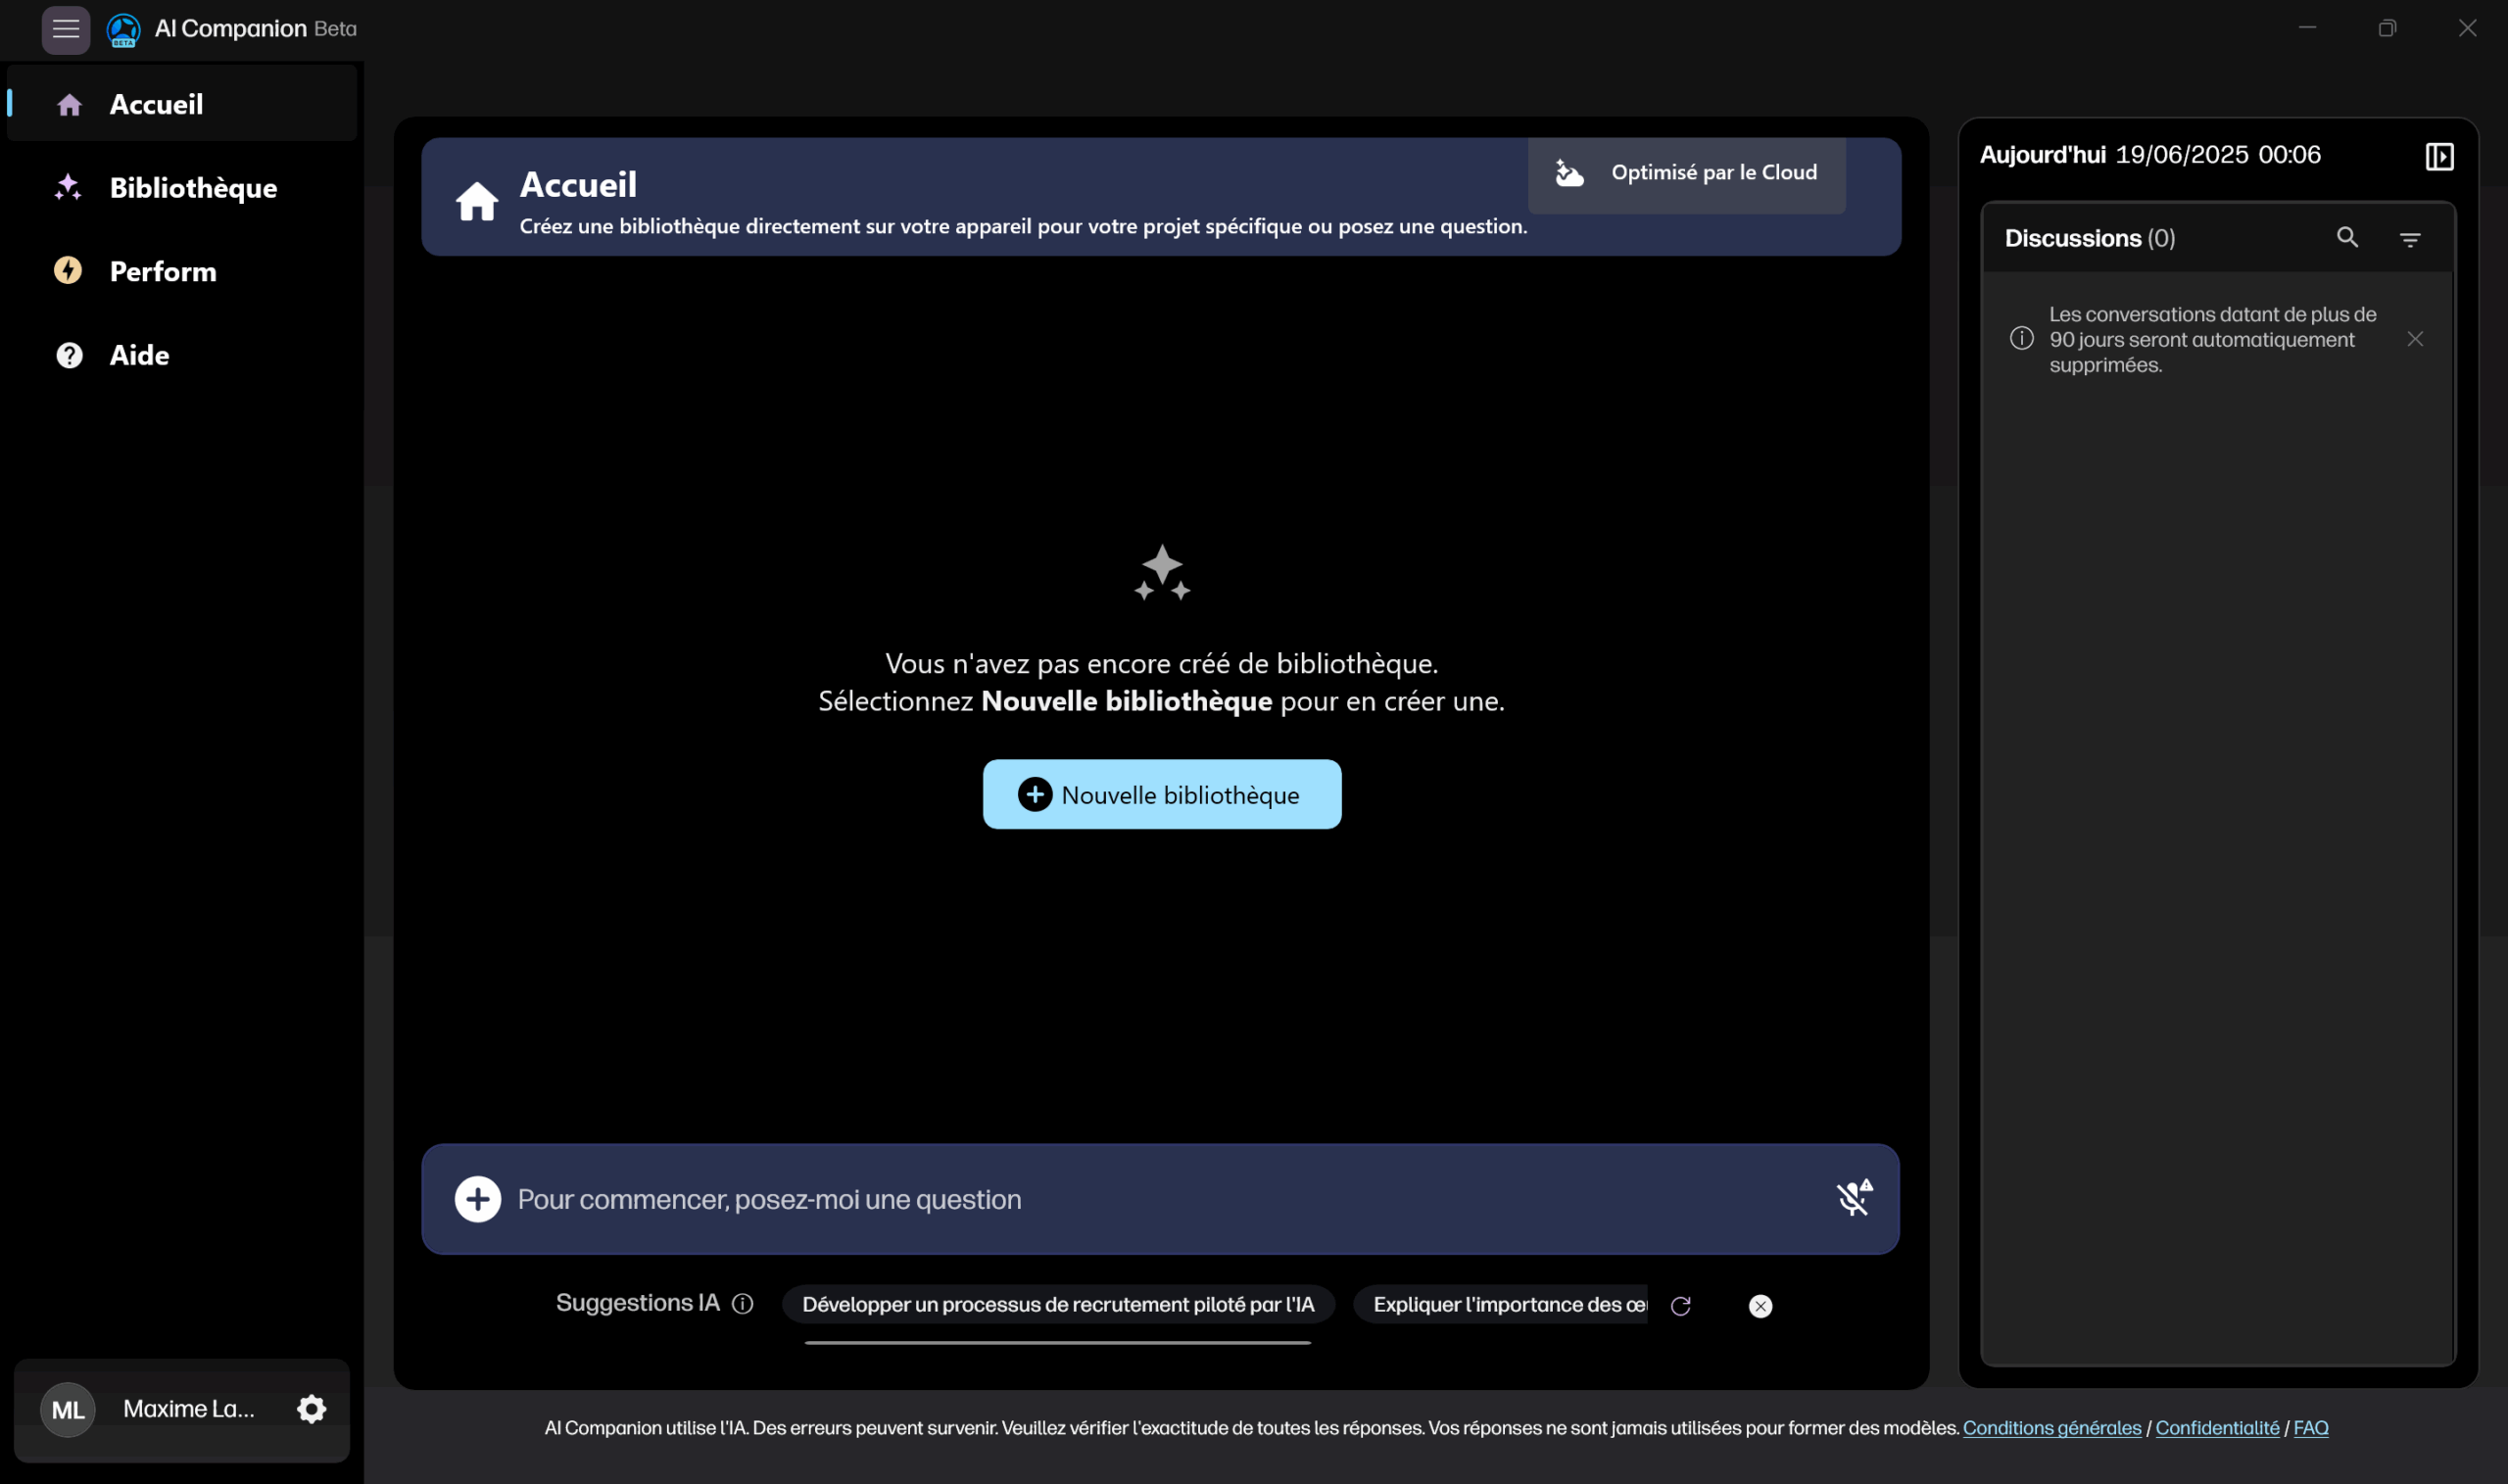Click the plus attachment icon in question box

pos(478,1198)
